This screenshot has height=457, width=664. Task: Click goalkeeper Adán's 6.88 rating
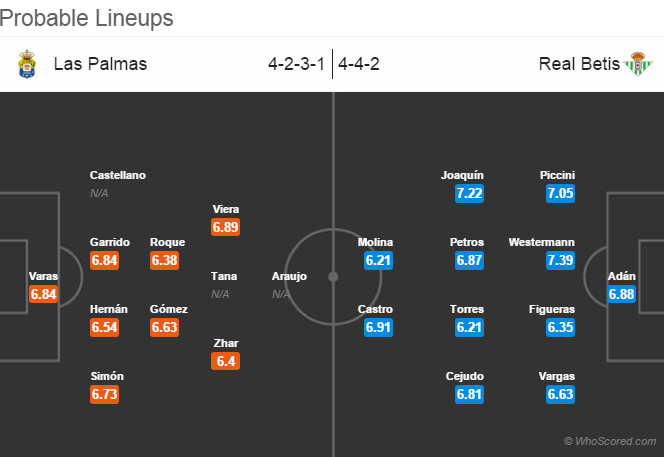click(x=621, y=294)
